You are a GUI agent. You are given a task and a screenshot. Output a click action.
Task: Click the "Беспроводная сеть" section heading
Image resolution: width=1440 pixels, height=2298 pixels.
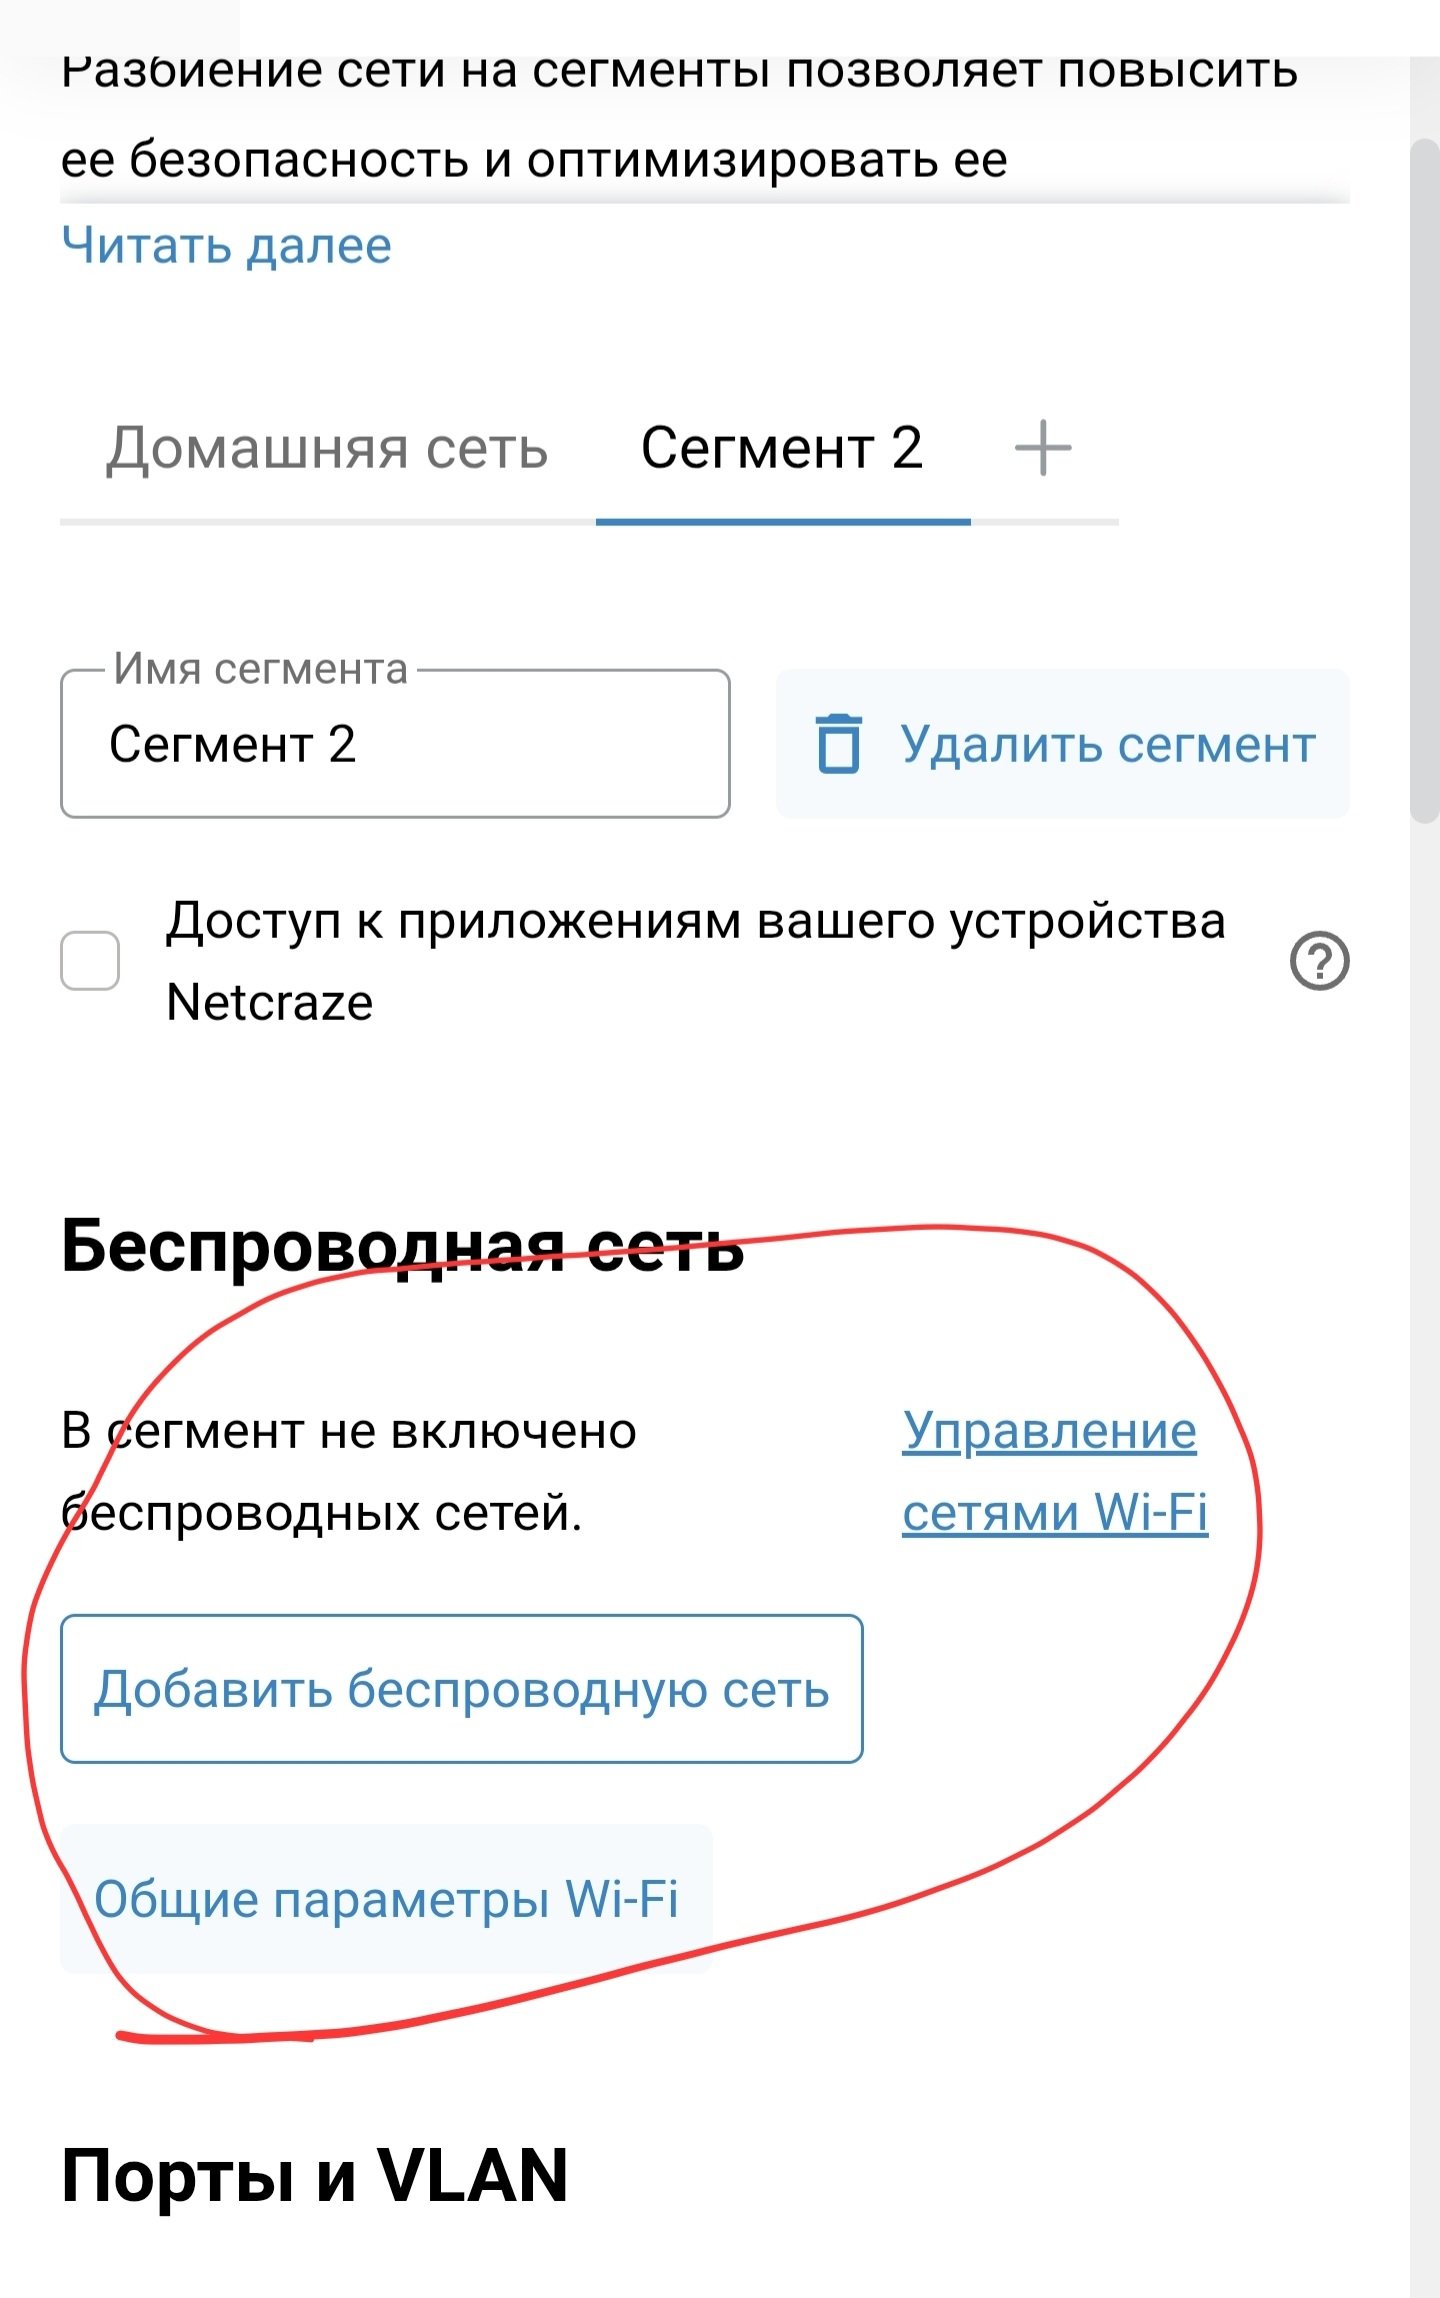402,1247
